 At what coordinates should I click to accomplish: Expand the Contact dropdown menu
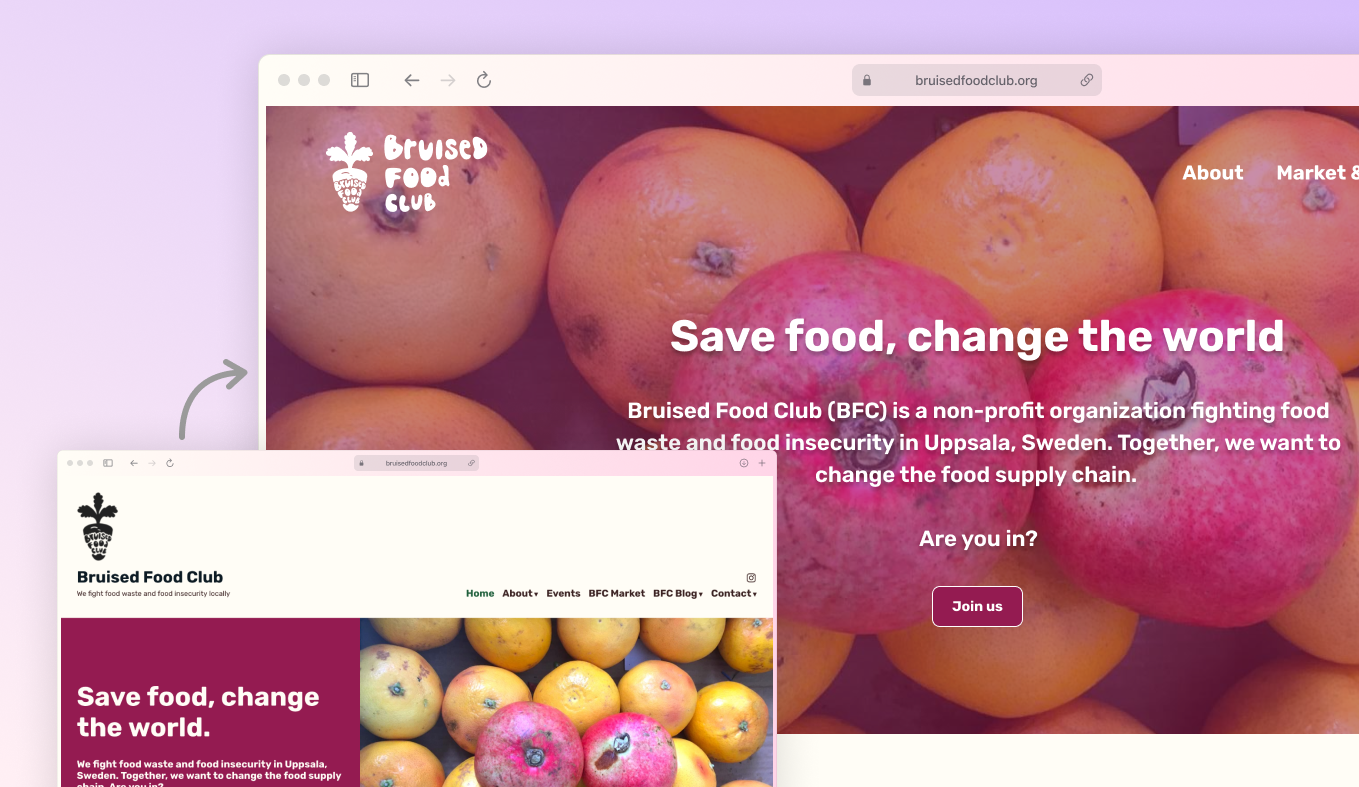734,594
